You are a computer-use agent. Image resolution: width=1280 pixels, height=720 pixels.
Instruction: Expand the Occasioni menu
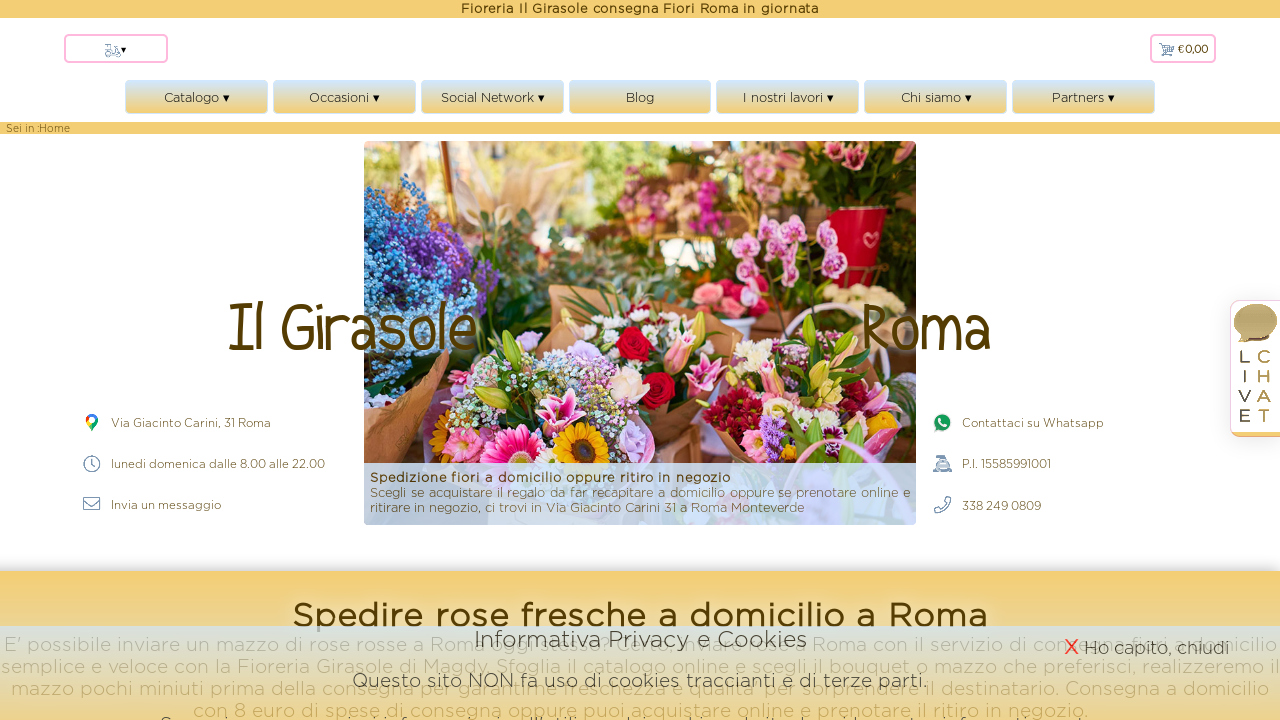[x=344, y=97]
